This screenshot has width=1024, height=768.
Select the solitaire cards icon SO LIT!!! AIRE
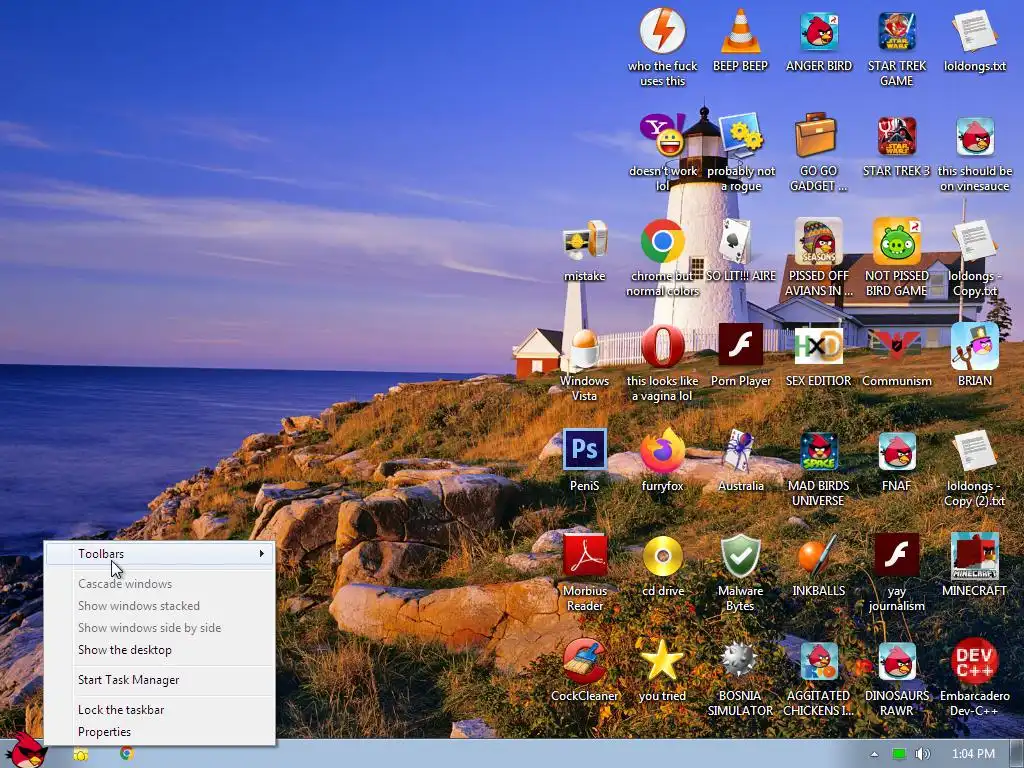pyautogui.click(x=735, y=241)
